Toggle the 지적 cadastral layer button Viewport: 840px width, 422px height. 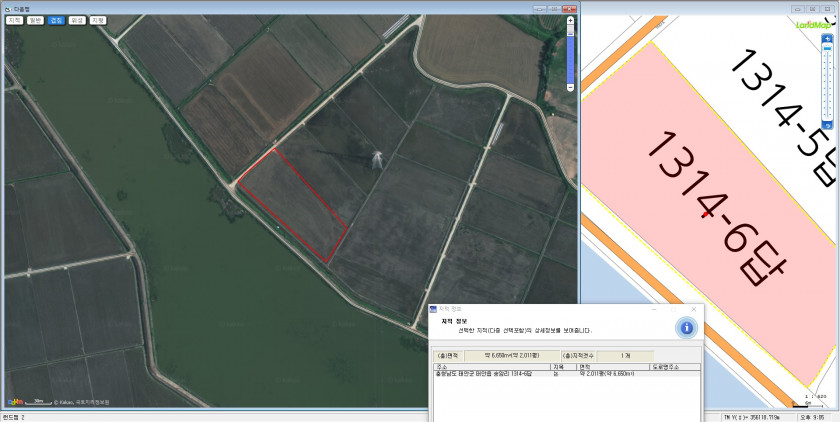[15, 20]
